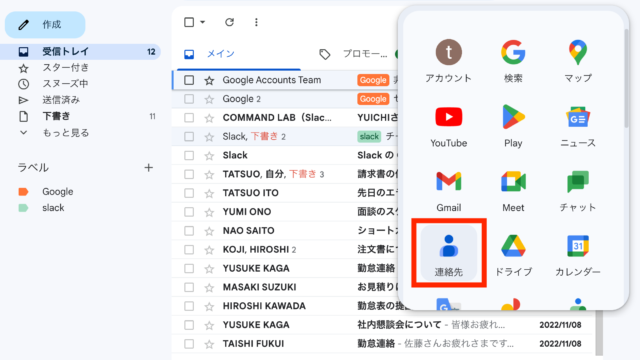The height and width of the screenshot is (360, 640).
Task: Click the refresh mail icon
Action: pyautogui.click(x=229, y=22)
